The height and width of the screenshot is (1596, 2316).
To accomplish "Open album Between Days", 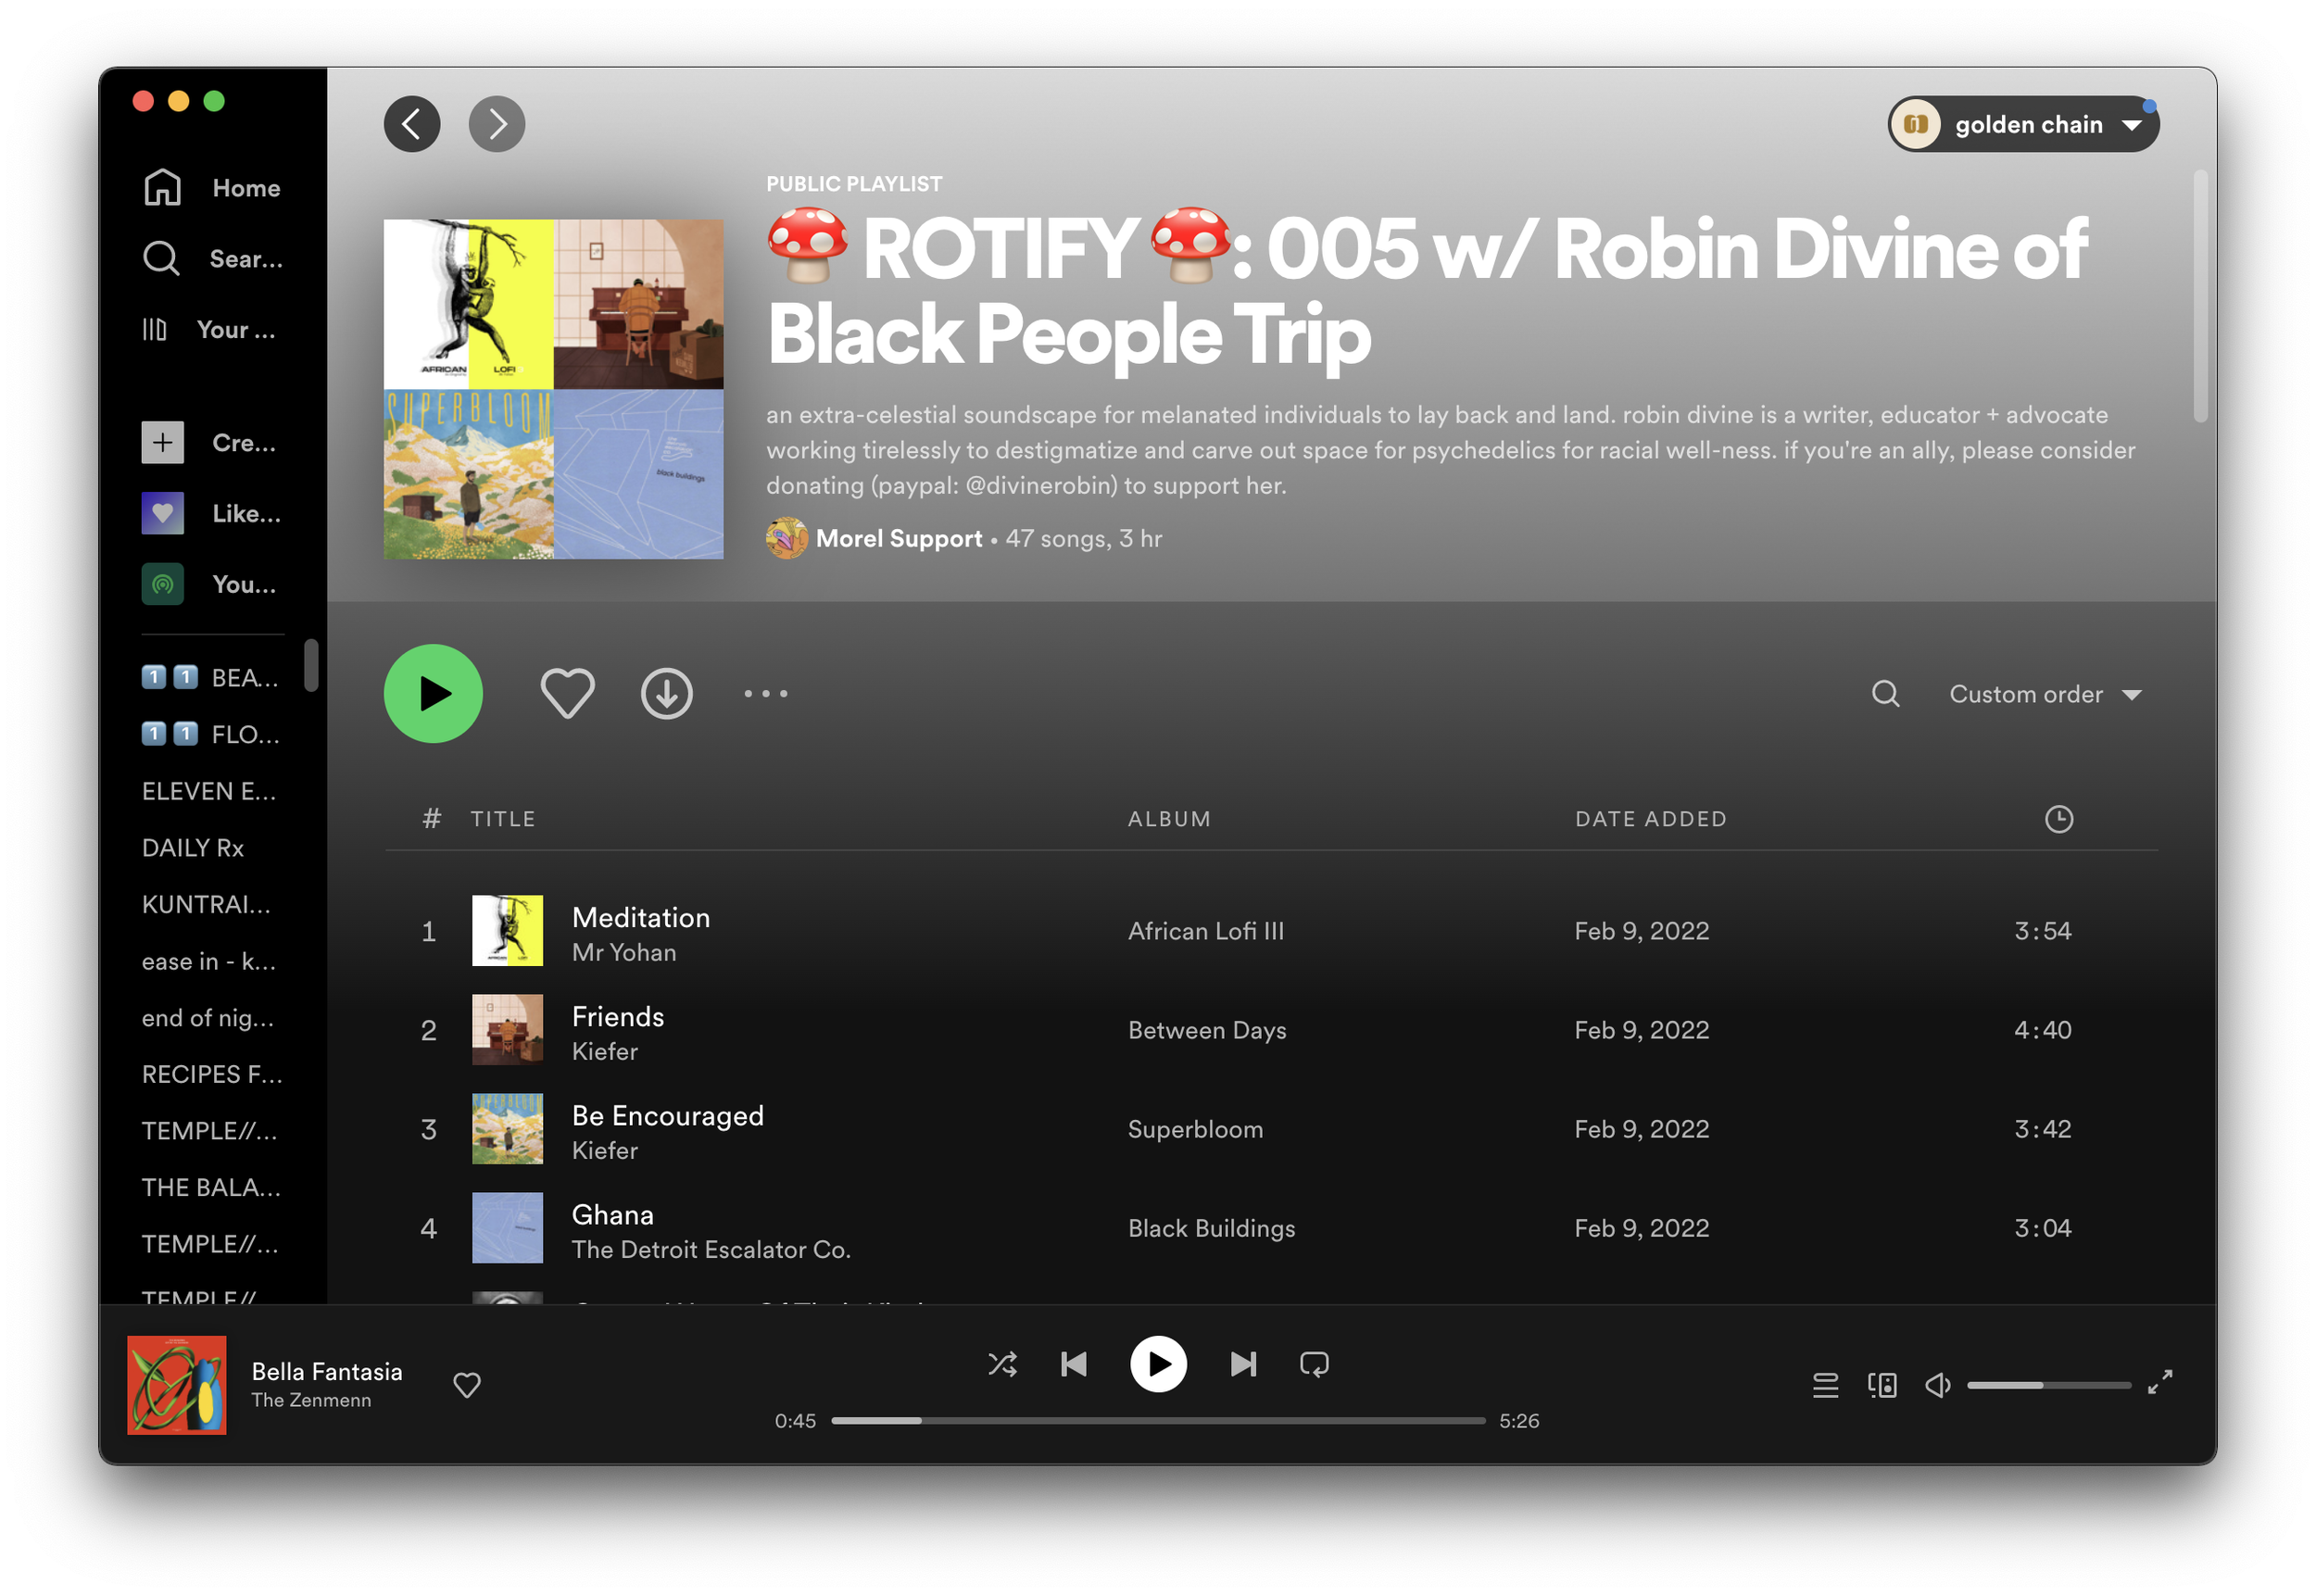I will [1207, 1030].
